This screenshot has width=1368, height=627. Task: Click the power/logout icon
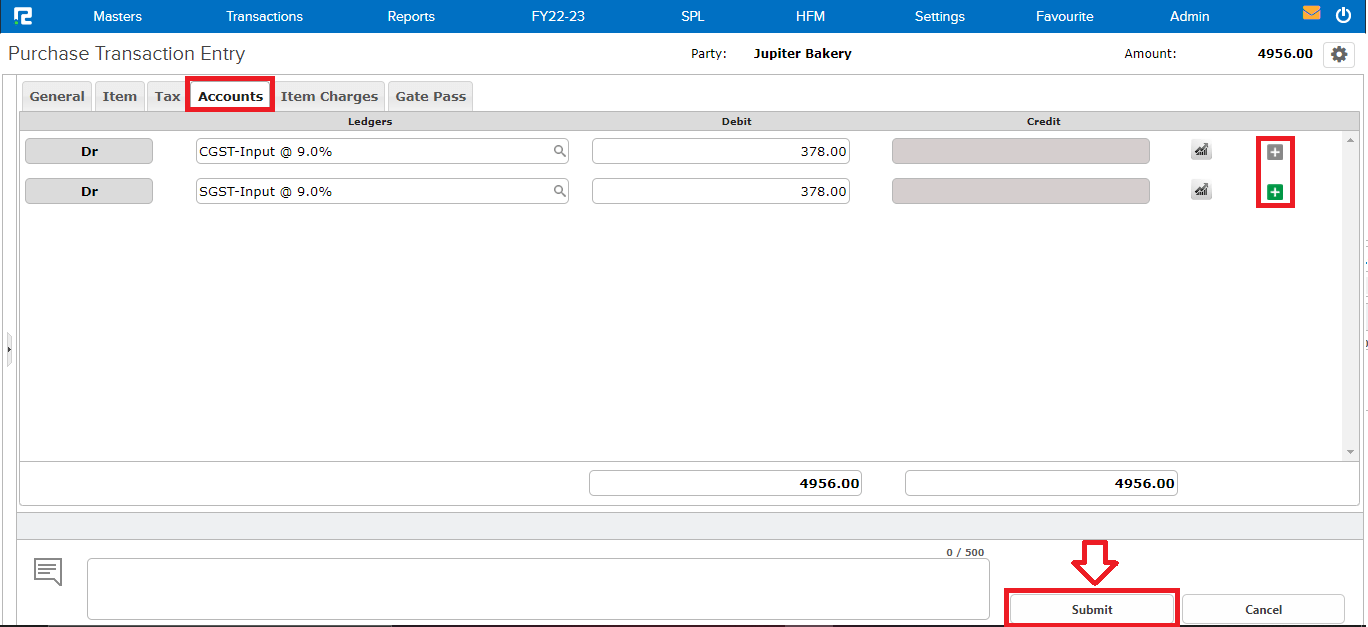[x=1343, y=14]
